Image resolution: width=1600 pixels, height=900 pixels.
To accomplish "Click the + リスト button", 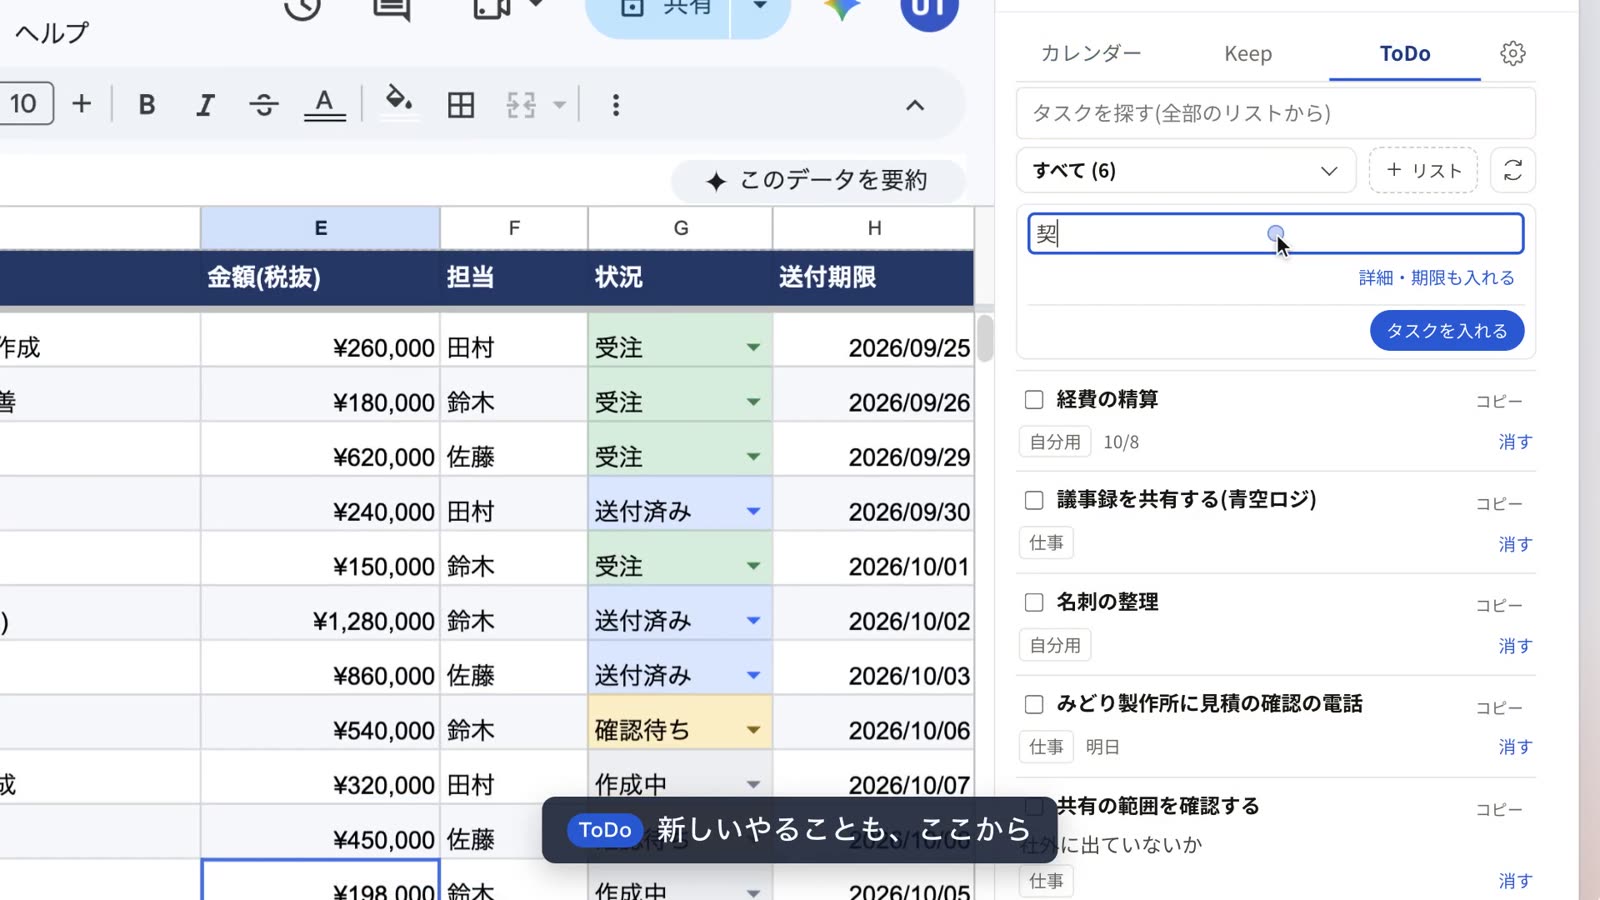I will (x=1423, y=170).
